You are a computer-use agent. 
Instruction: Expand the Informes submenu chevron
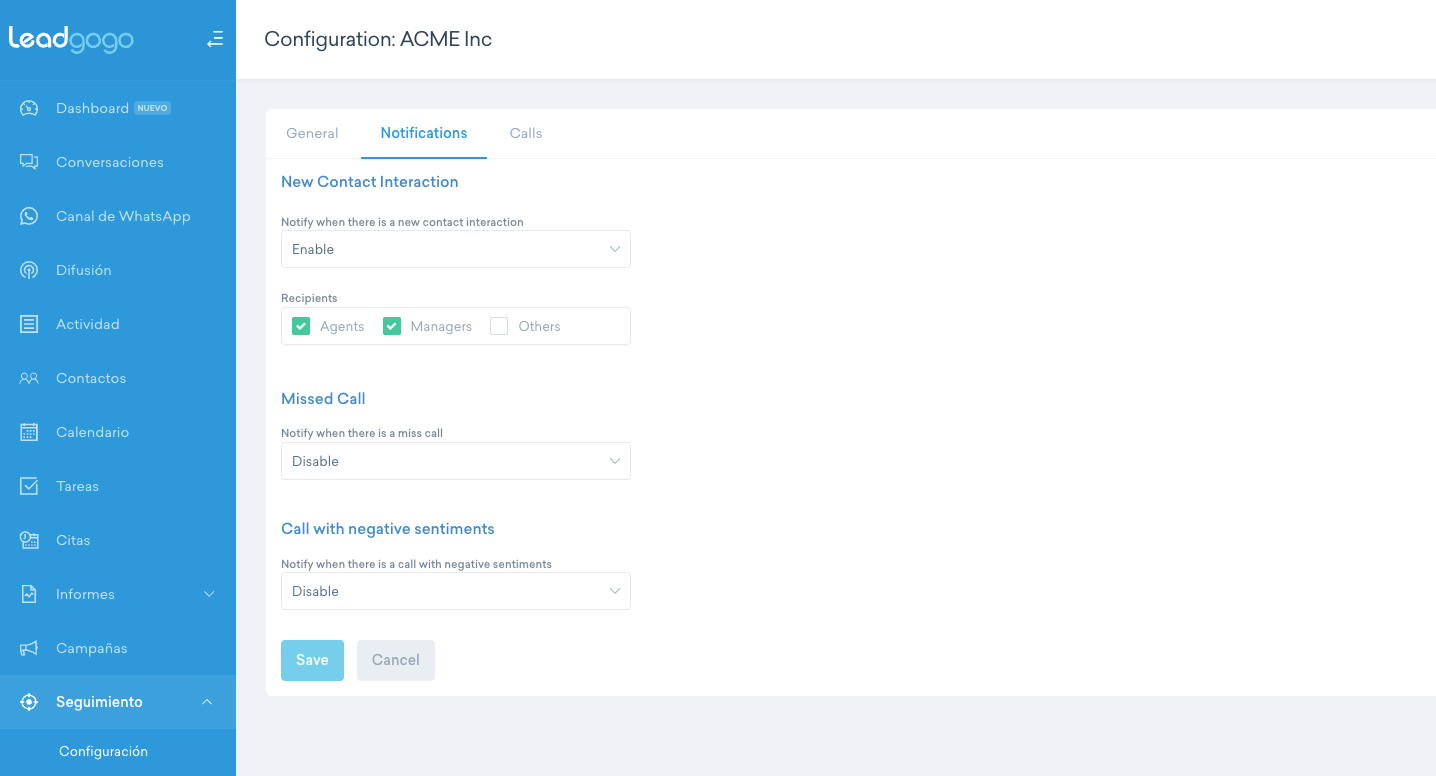(209, 594)
